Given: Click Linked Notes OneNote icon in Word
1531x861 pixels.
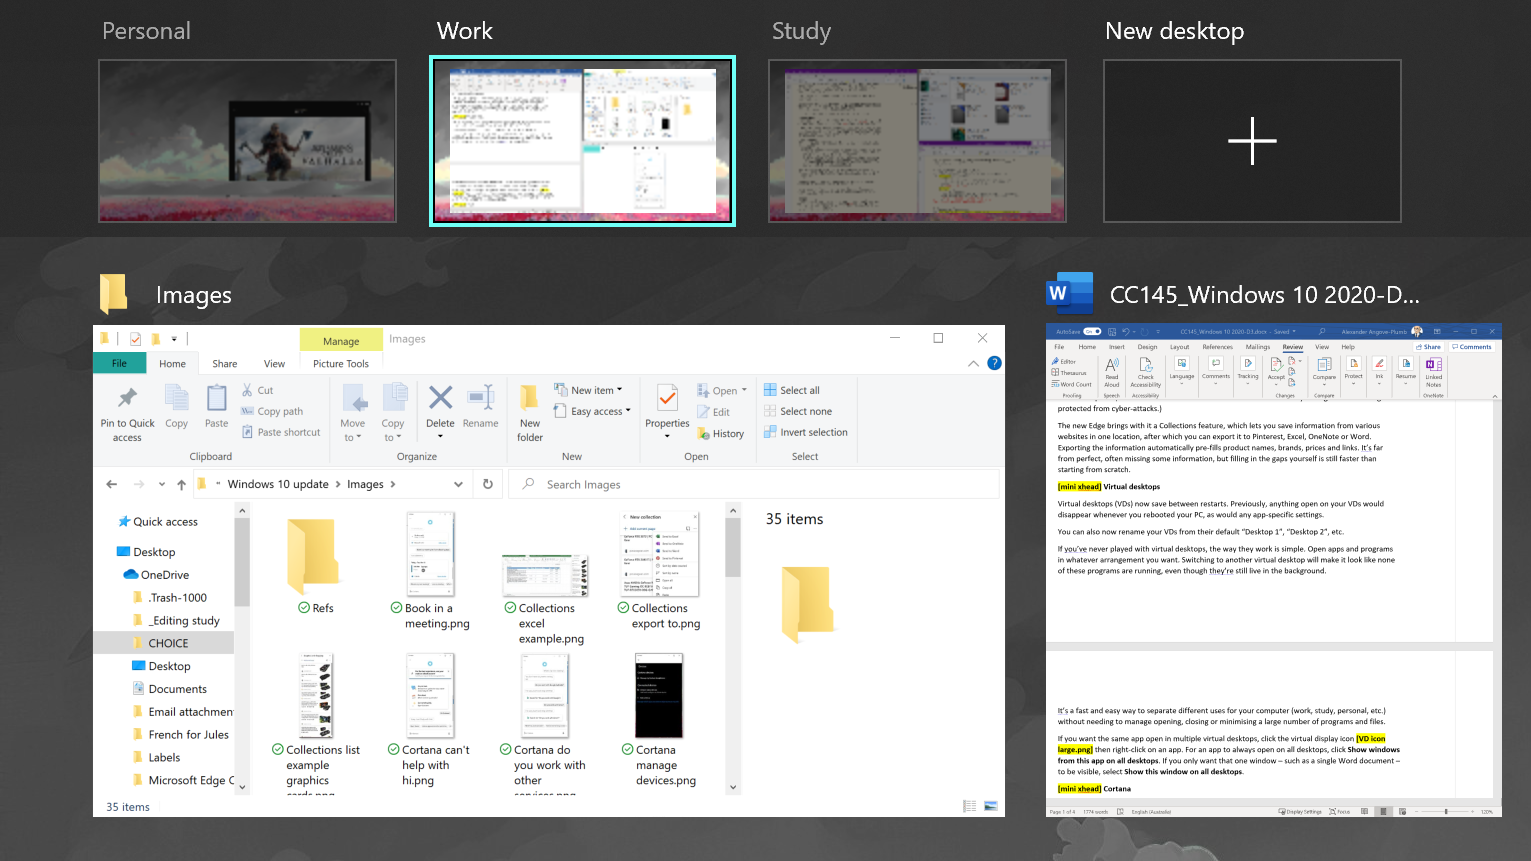Looking at the screenshot, I should click(1433, 365).
